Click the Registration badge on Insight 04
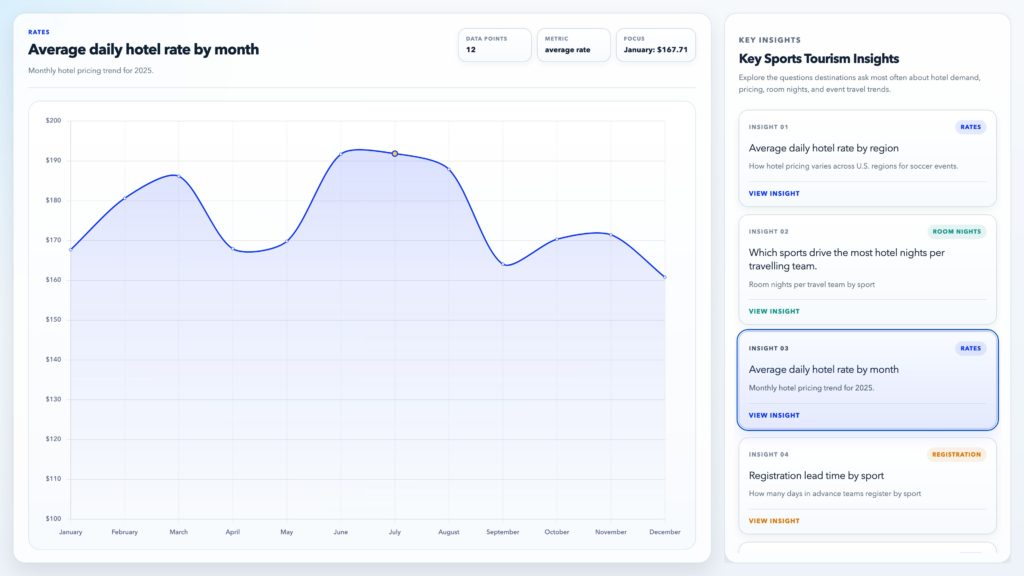This screenshot has height=576, width=1024. tap(956, 454)
